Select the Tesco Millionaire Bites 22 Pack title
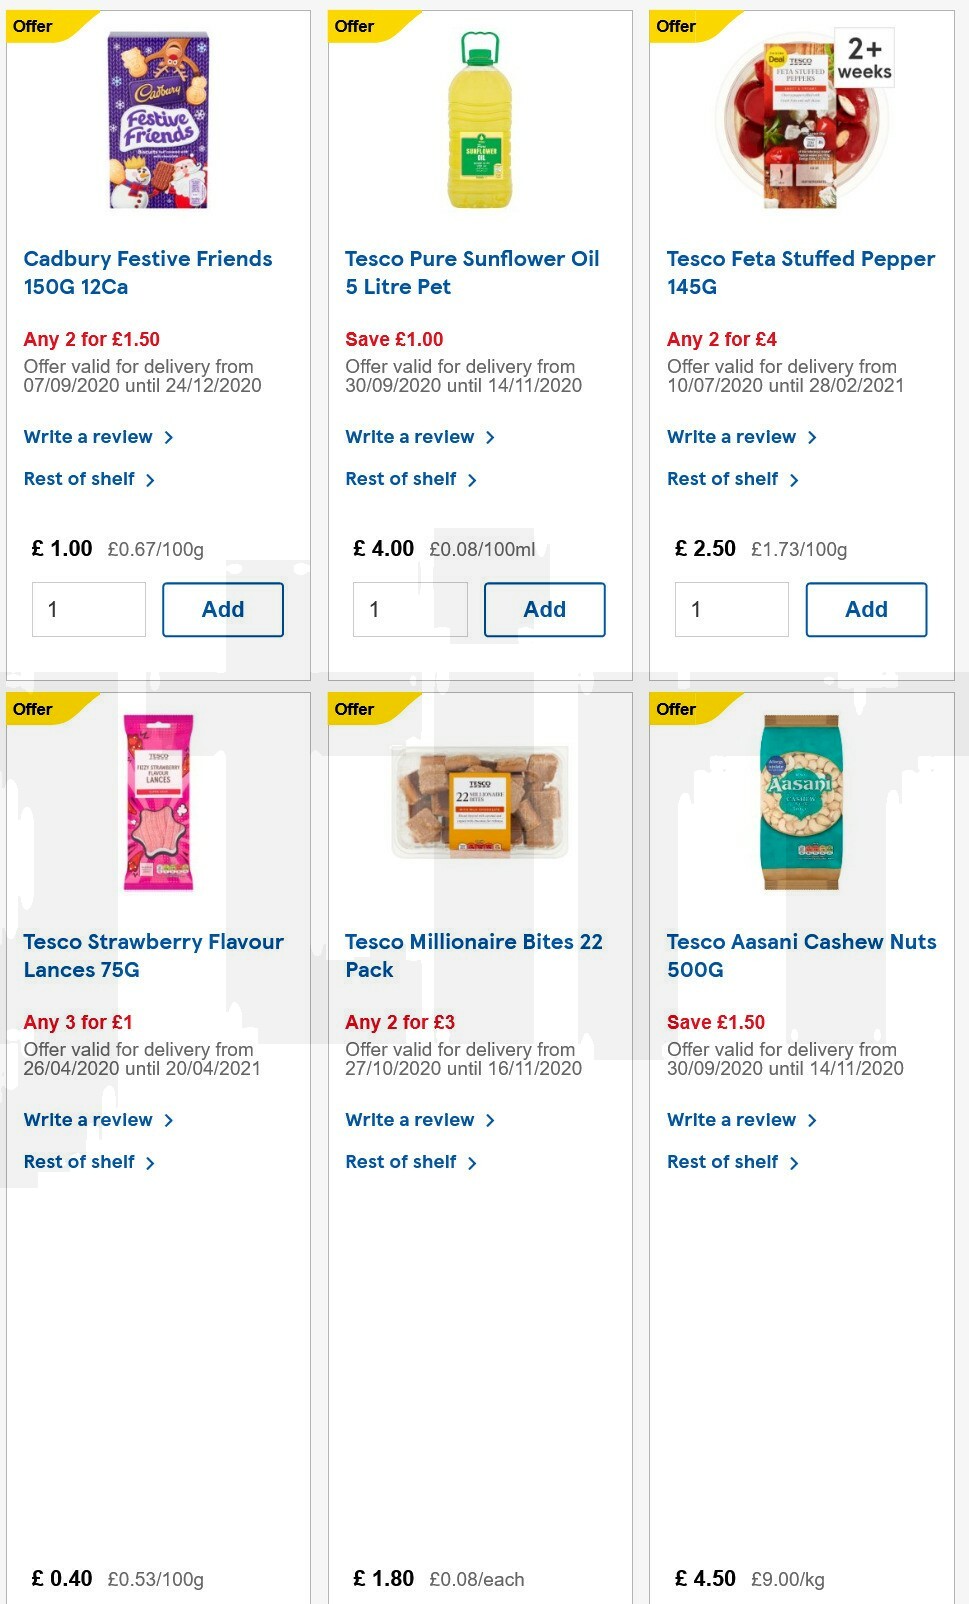This screenshot has height=1604, width=969. (474, 956)
